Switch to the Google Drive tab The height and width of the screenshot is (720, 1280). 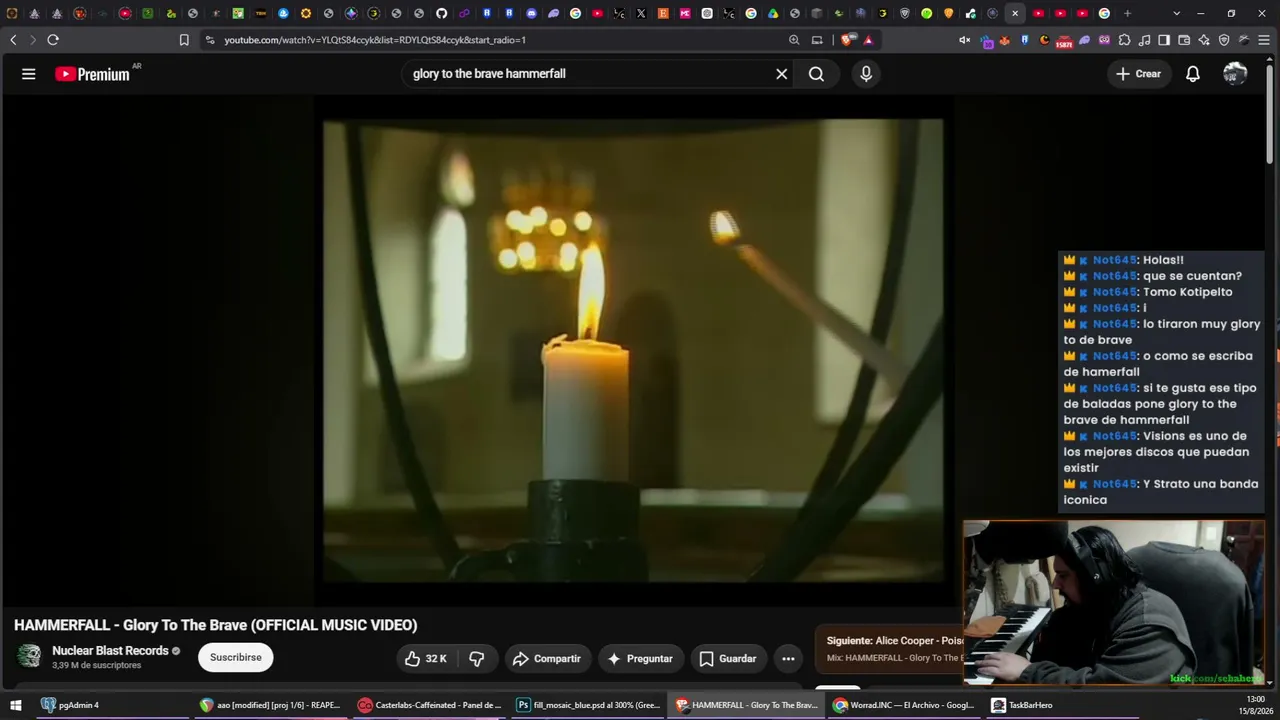[773, 13]
